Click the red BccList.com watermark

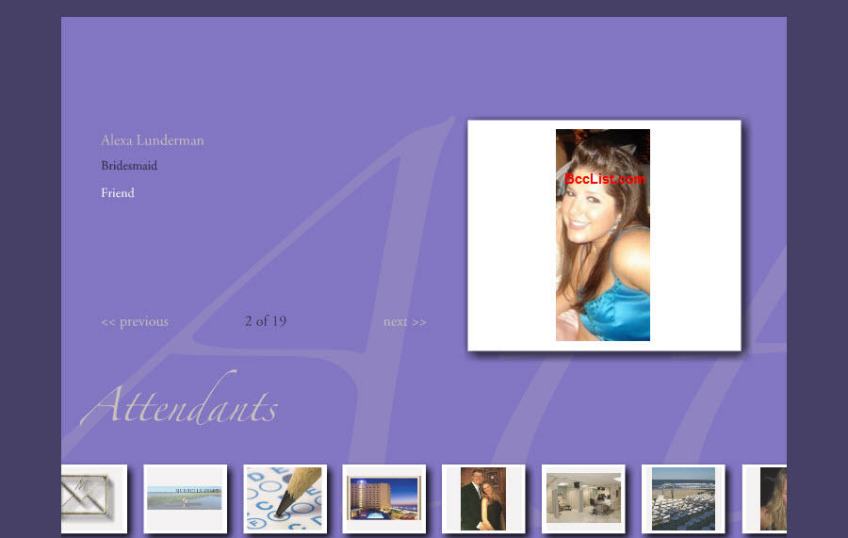604,179
